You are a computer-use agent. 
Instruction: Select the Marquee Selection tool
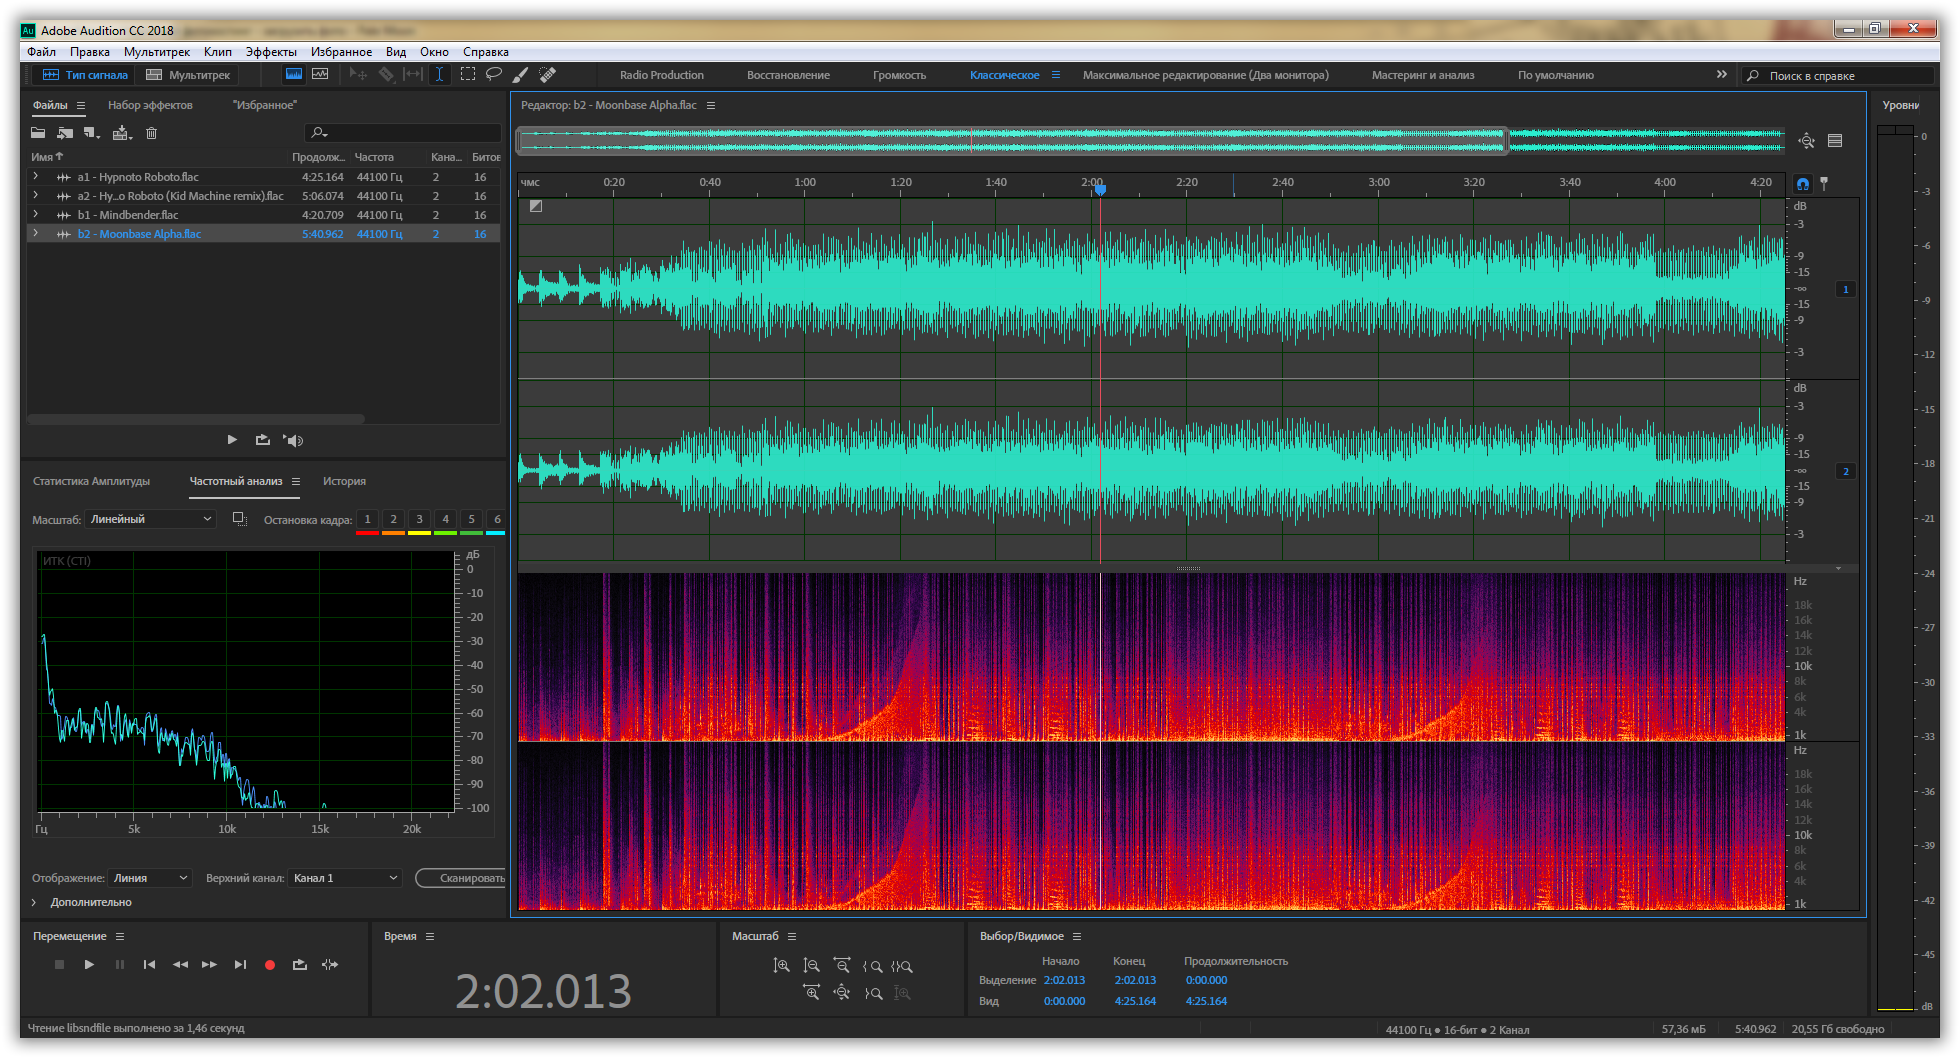click(x=467, y=74)
